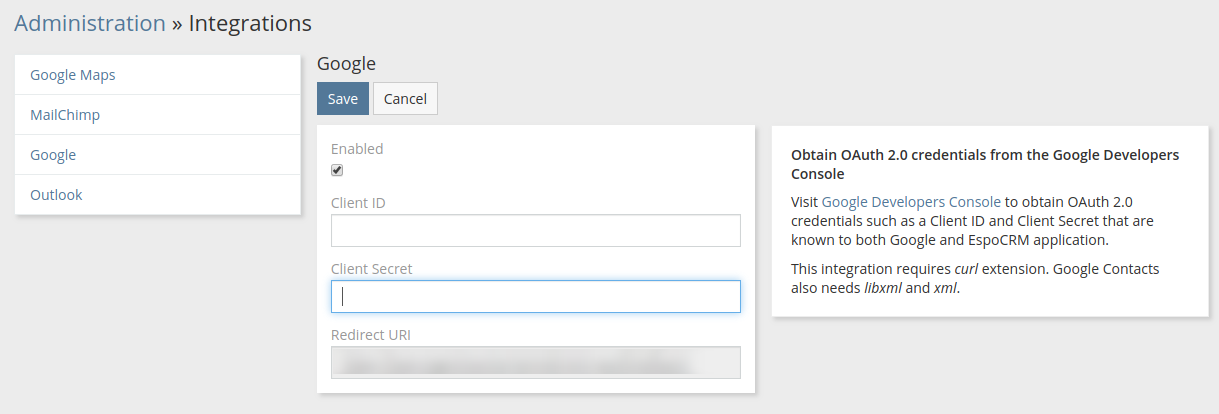
Task: Open Outlook integration settings
Action: pyautogui.click(x=158, y=195)
